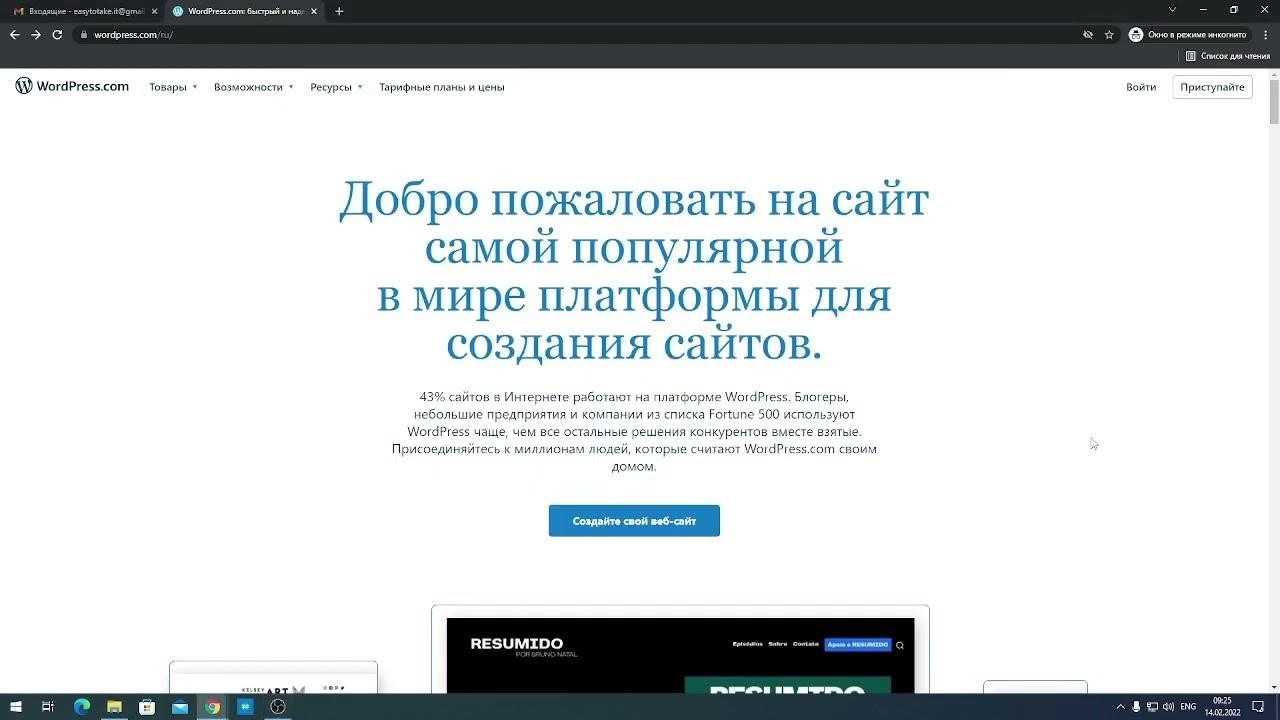This screenshot has height=720, width=1280.
Task: Switch to the Gmail Входящие tab
Action: [x=80, y=11]
